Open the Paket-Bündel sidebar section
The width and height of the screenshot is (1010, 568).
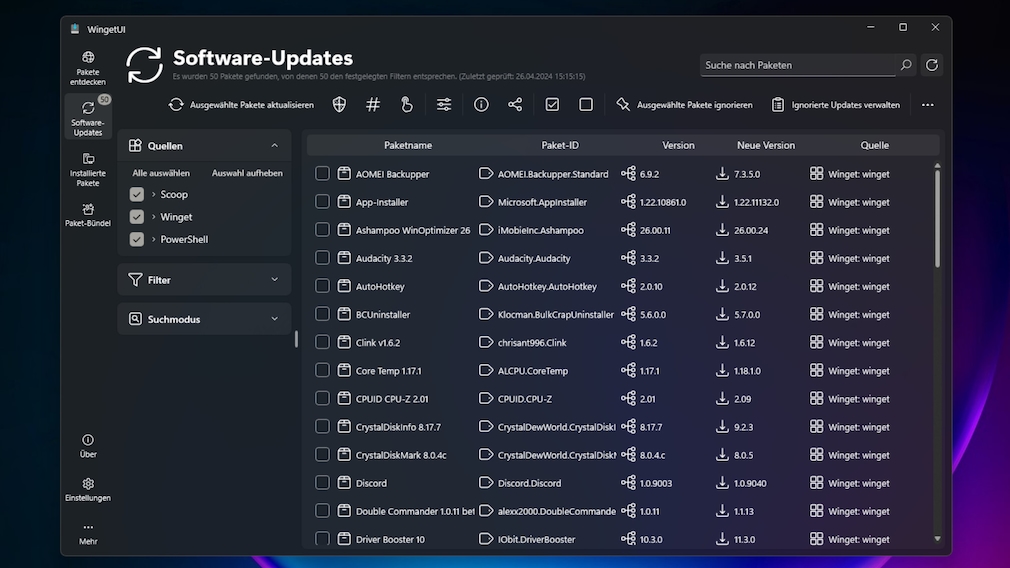[88, 215]
